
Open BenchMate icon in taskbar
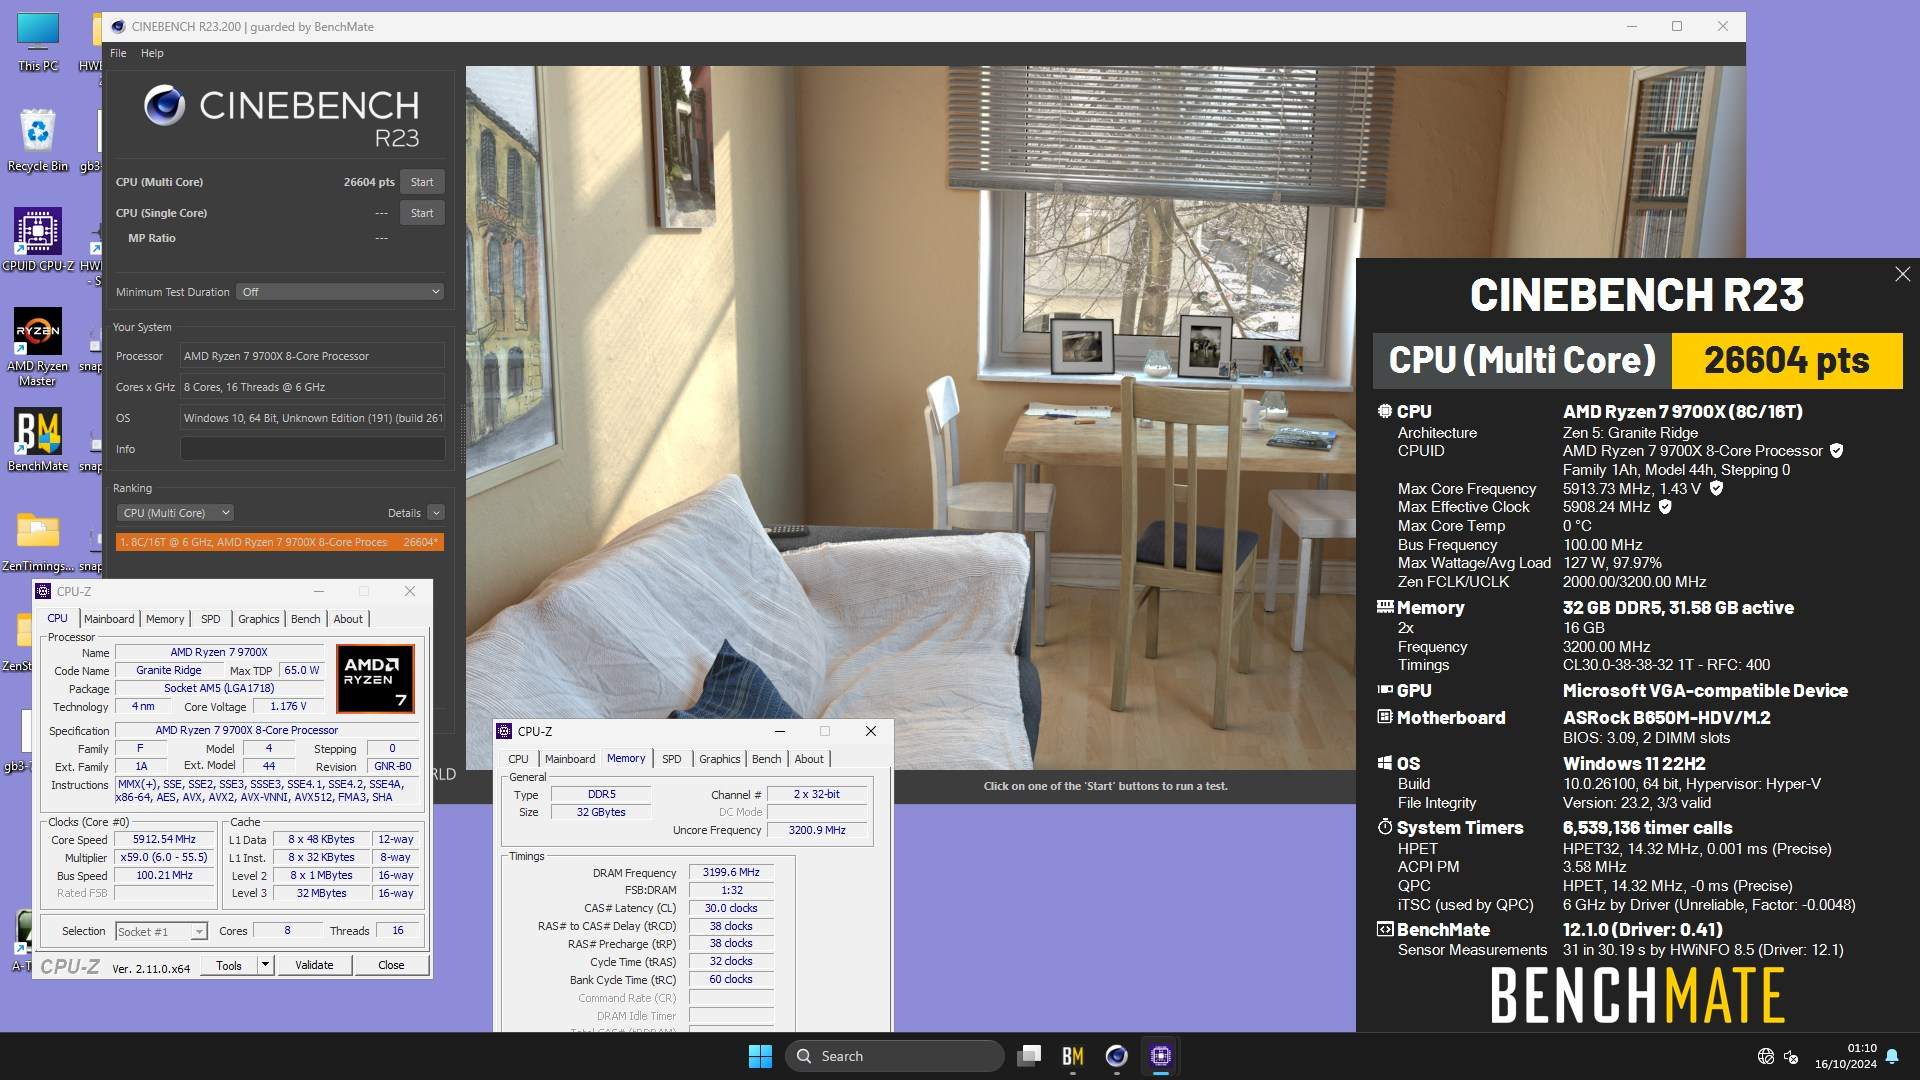1073,1056
